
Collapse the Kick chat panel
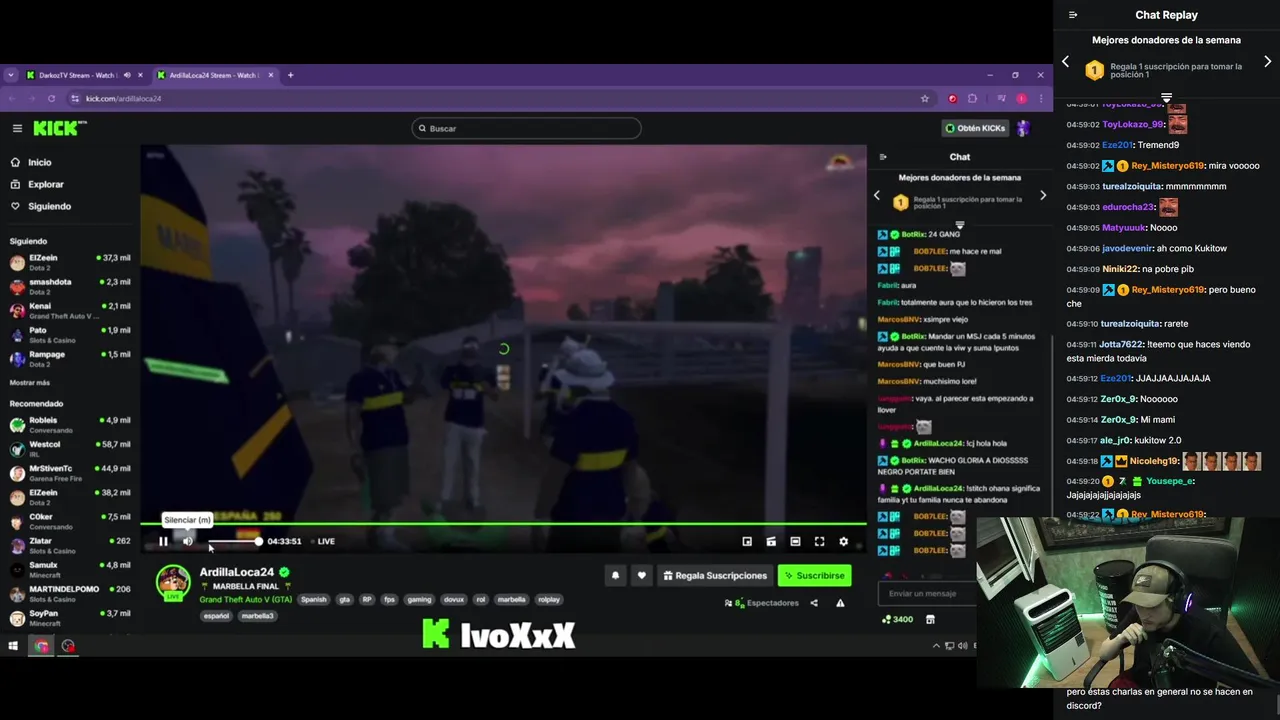883,156
